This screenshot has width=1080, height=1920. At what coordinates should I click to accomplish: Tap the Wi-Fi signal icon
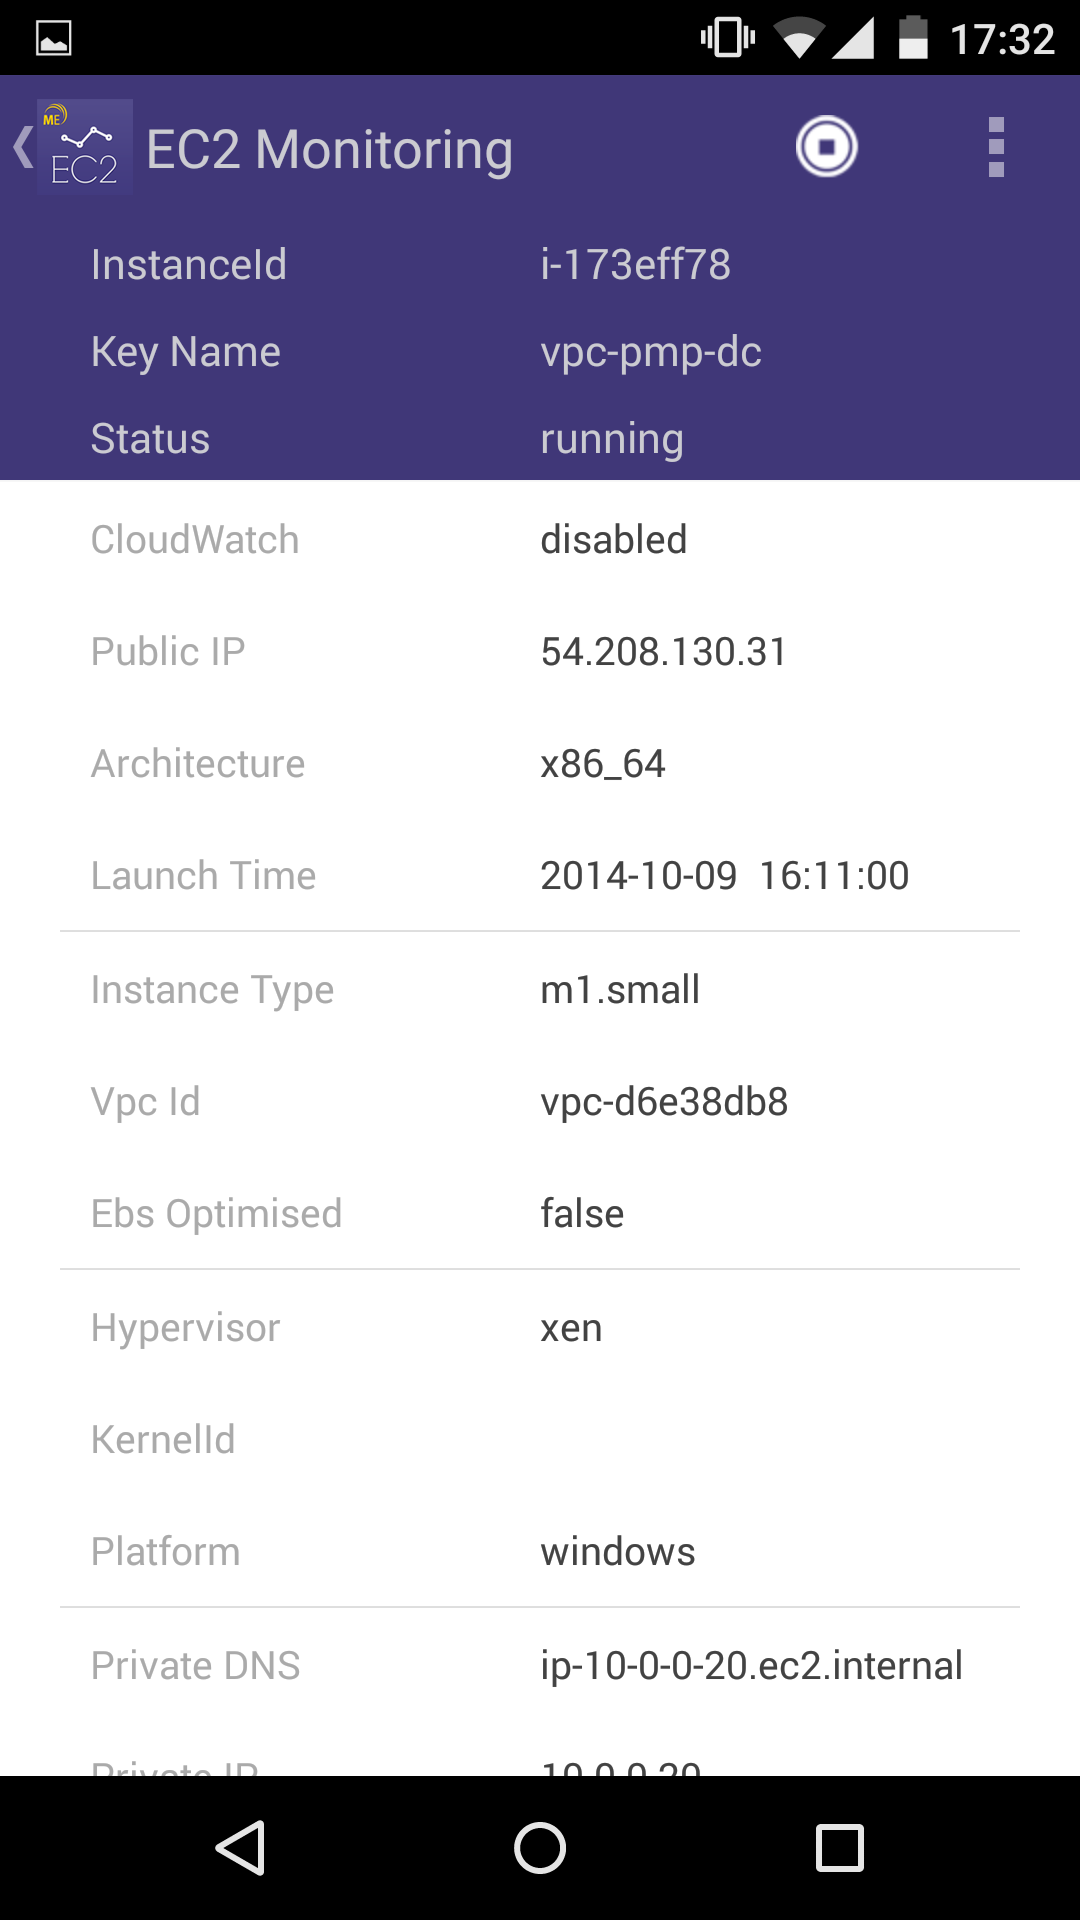pos(799,39)
